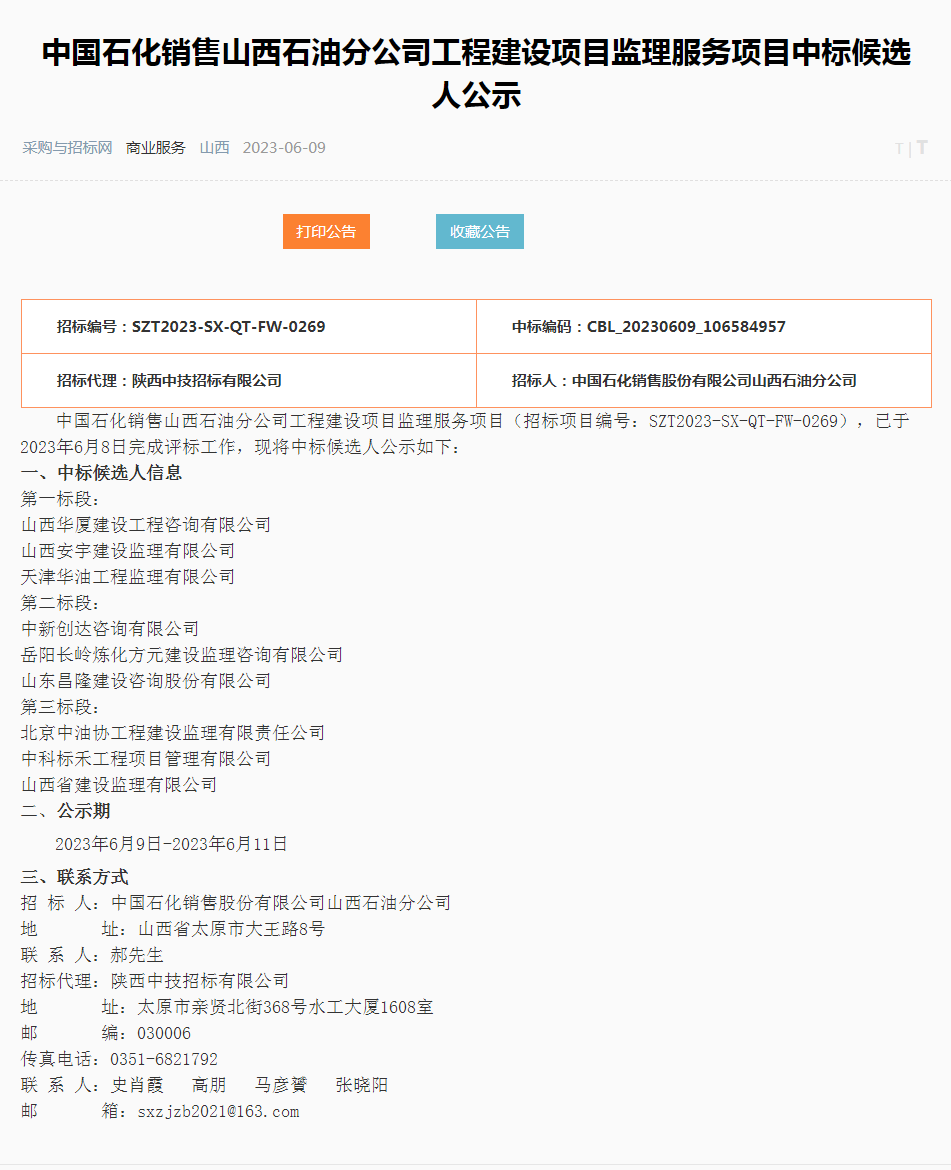This screenshot has width=951, height=1170.
Task: Click the email sxzjzb2021@163.com
Action: [x=219, y=1112]
